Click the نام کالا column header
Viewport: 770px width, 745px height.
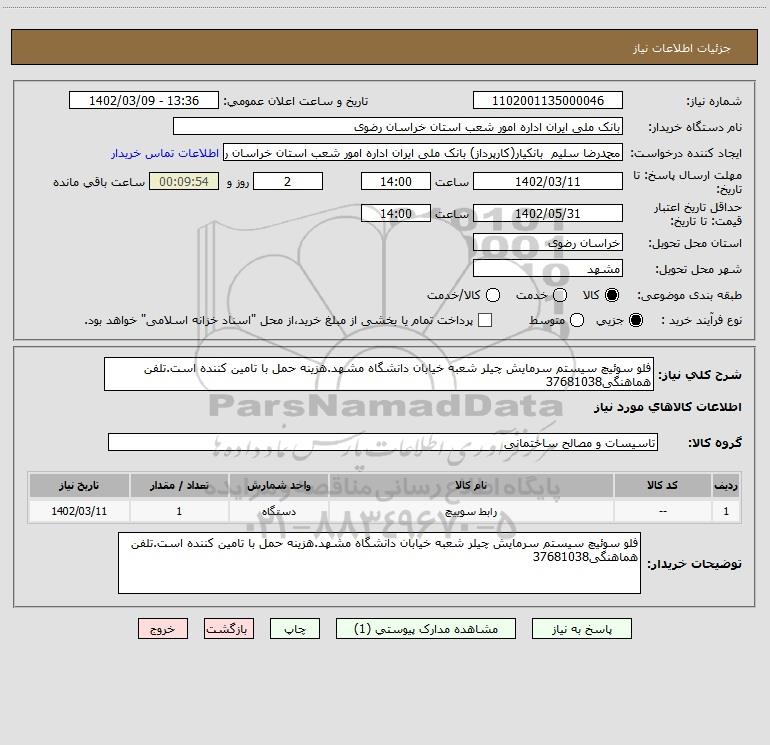point(471,486)
